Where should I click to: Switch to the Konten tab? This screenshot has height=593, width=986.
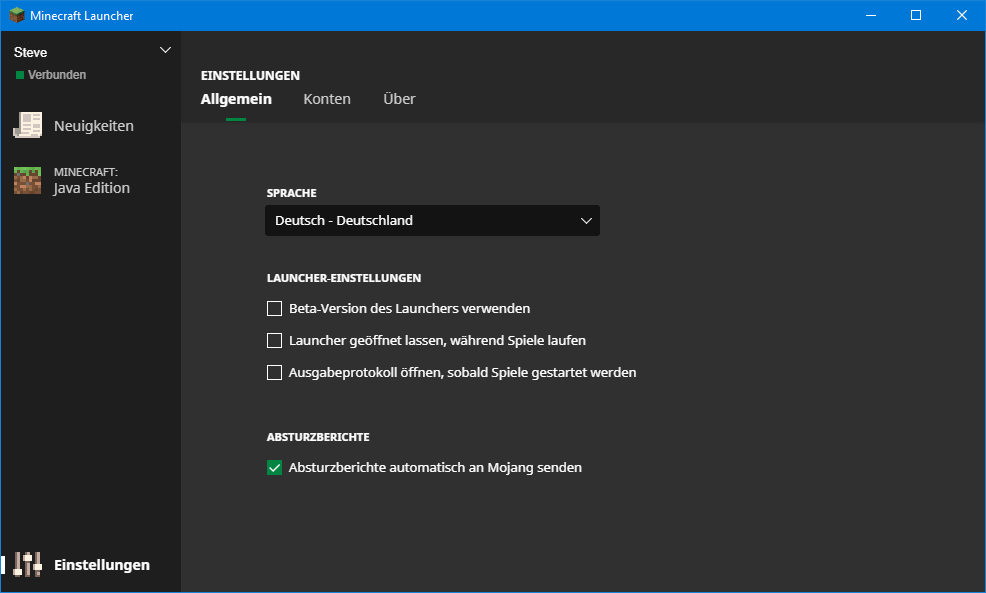(327, 99)
